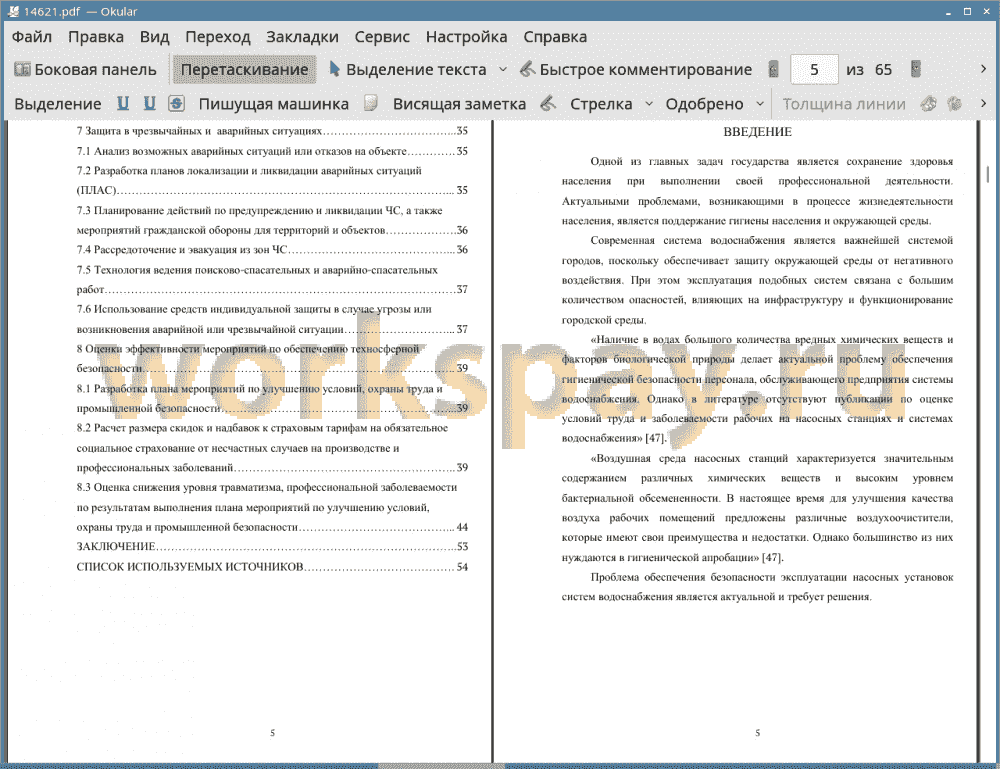Screen dimensions: 1000x769
Task: Click the ЗАКЛЮЧЕНИЕ contents line
Action: coord(272,546)
